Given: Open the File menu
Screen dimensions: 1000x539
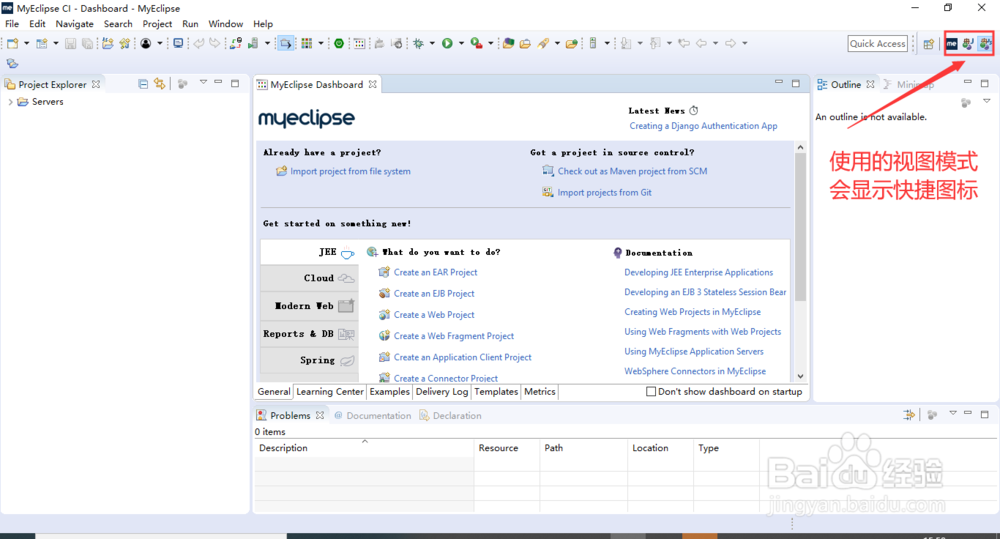Looking at the screenshot, I should coord(12,24).
